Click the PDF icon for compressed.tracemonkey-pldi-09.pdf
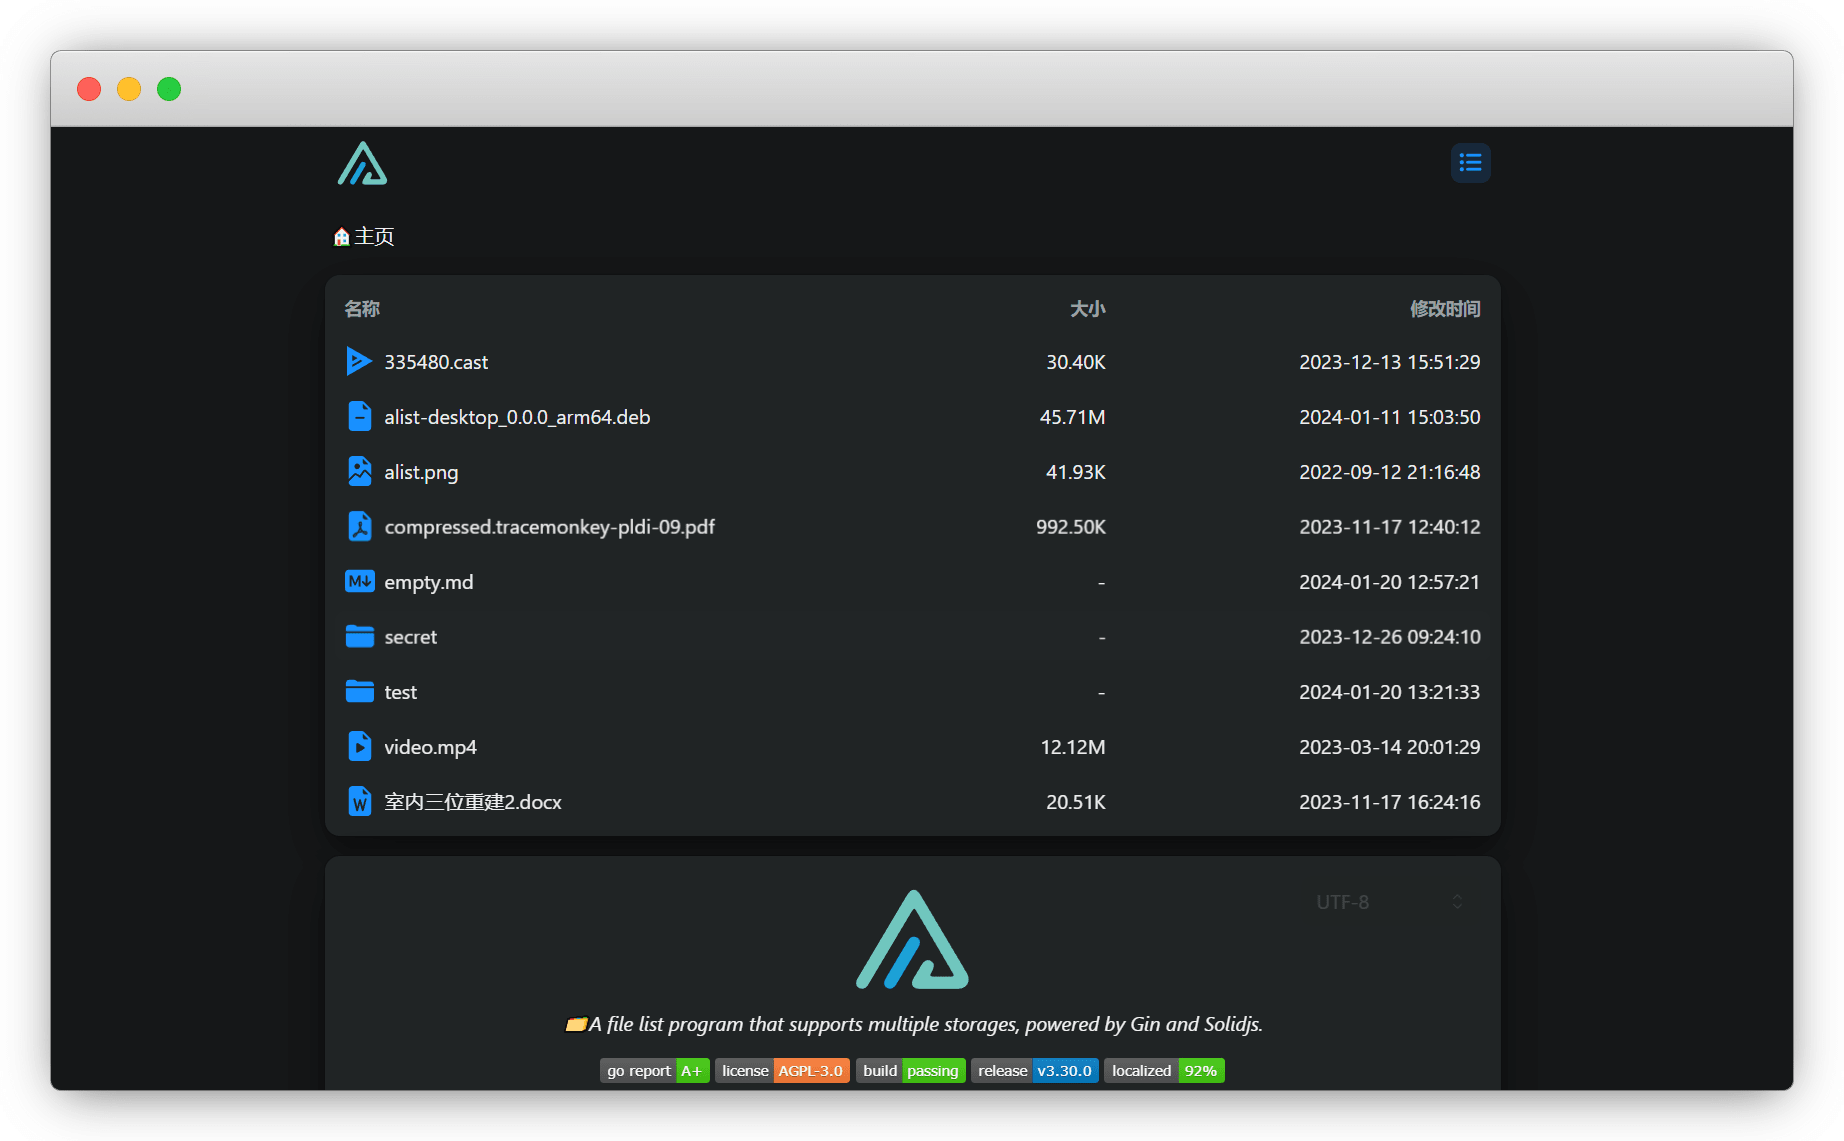This screenshot has width=1844, height=1141. point(359,526)
